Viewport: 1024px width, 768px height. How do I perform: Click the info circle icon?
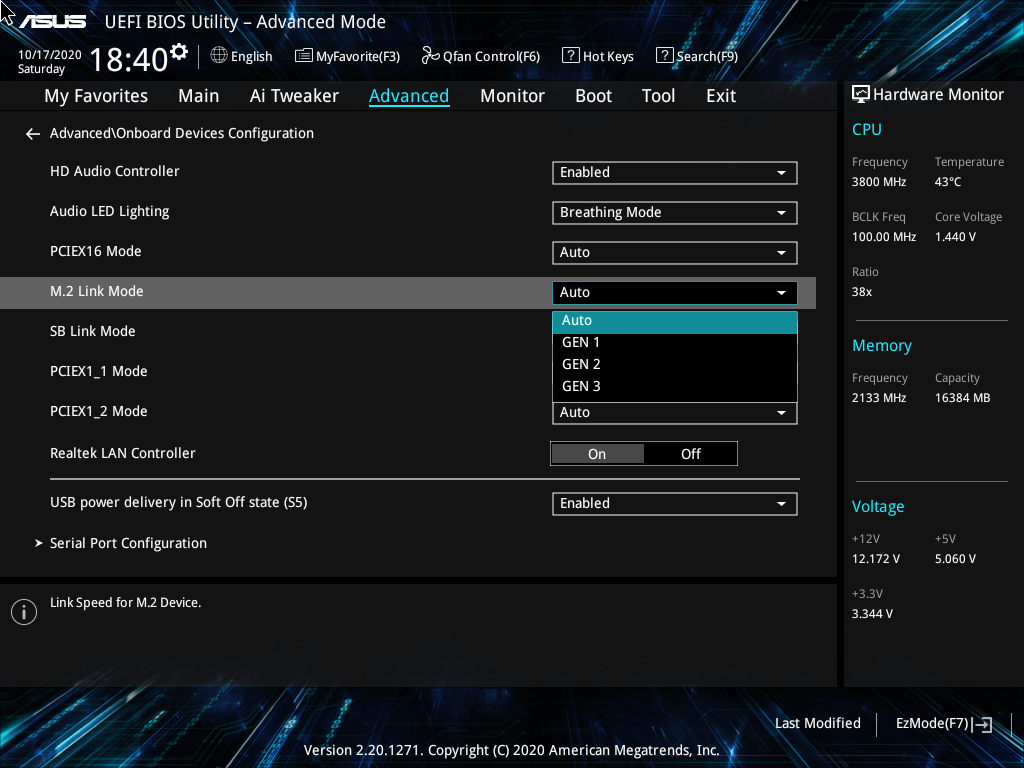[x=24, y=612]
